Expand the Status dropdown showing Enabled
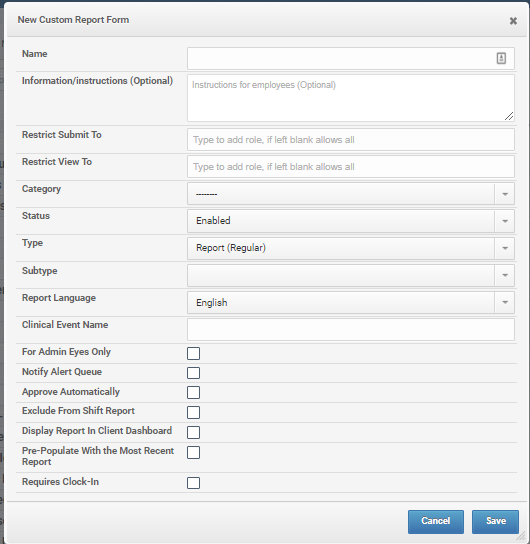The image size is (530, 544). point(351,221)
